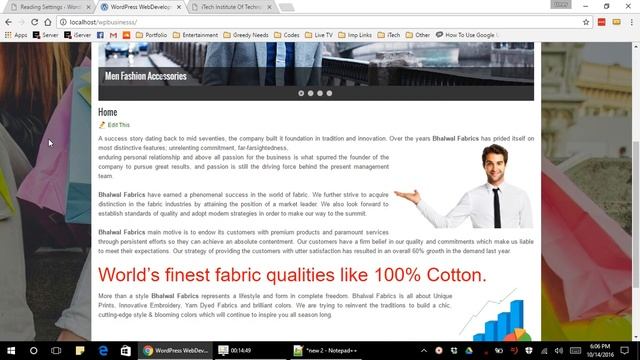Open the Action Center notifications icon
The image size is (640, 360).
[x=624, y=351]
